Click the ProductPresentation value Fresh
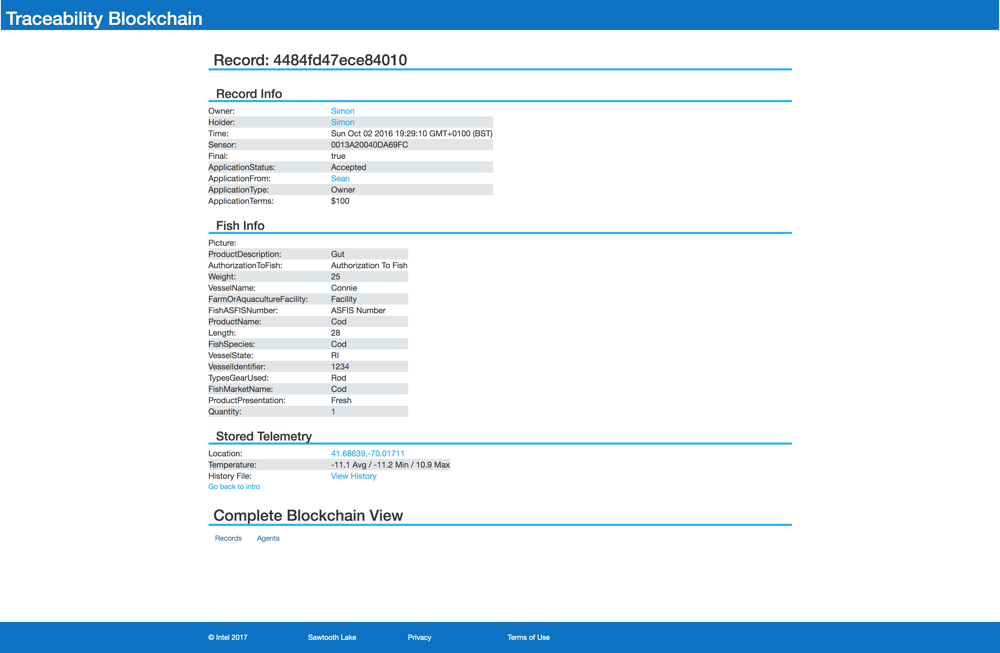The image size is (1000, 653). click(x=341, y=400)
